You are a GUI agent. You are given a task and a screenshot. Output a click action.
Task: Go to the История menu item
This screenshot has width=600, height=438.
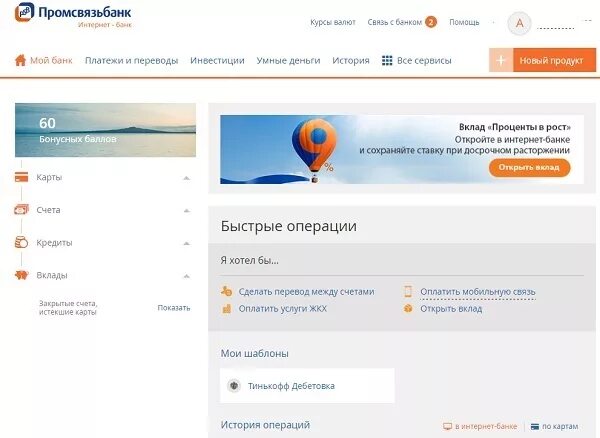[351, 60]
